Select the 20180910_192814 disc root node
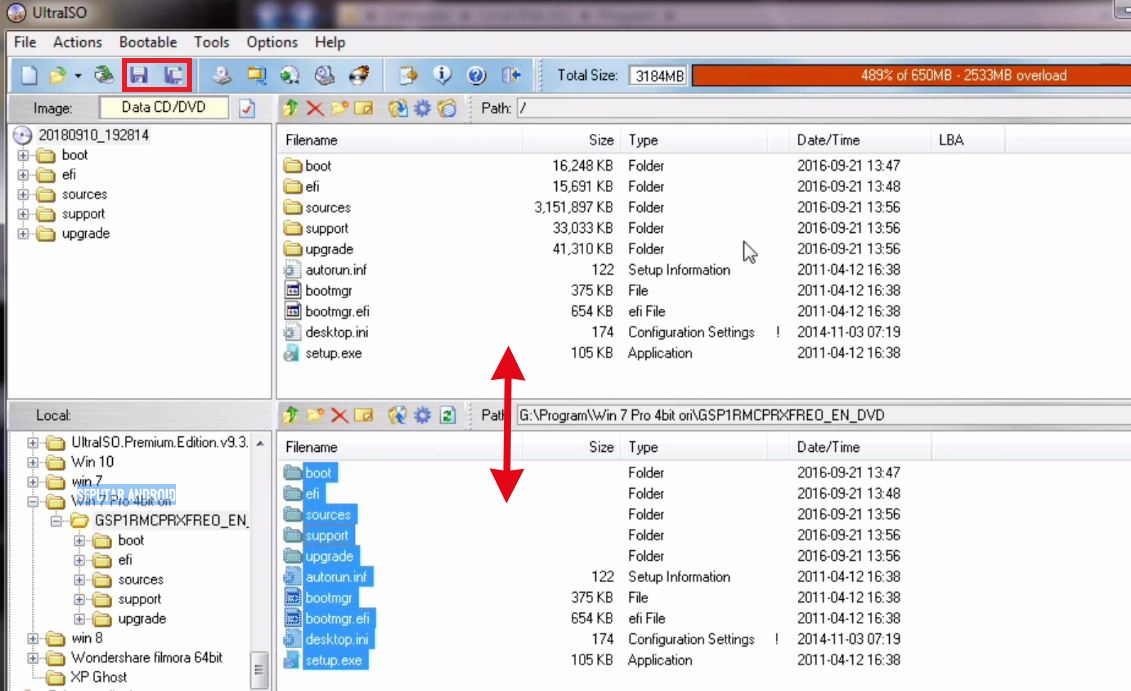1131x691 pixels. pyautogui.click(x=93, y=136)
